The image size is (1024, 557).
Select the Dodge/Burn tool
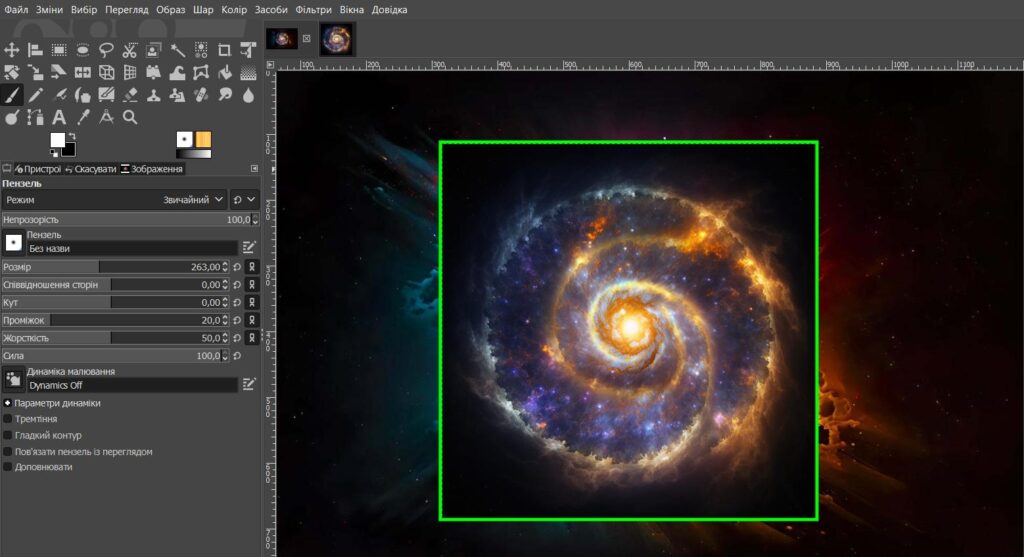click(x=12, y=118)
